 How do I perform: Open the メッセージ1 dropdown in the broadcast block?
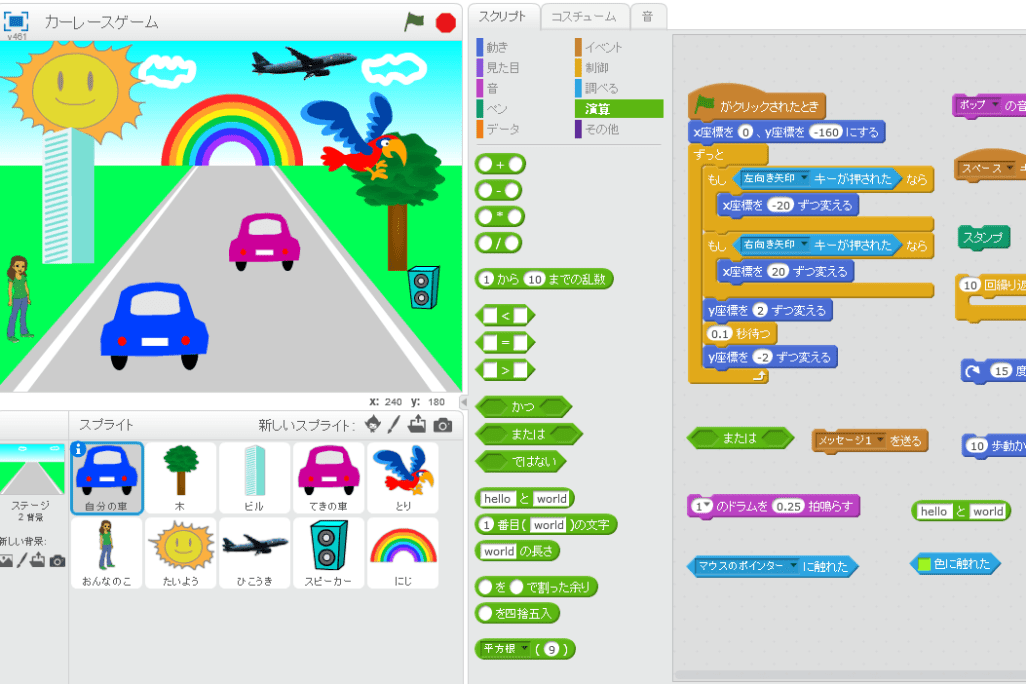pyautogui.click(x=880, y=440)
